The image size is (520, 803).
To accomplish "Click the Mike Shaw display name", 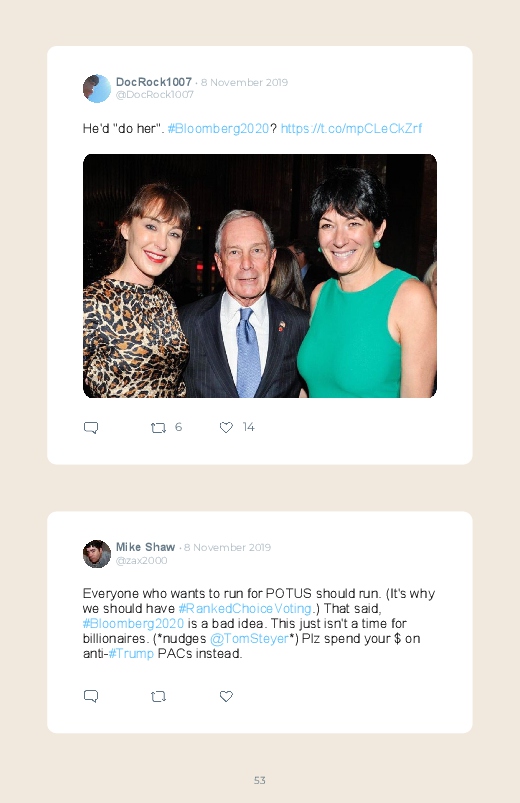I will click(x=145, y=547).
